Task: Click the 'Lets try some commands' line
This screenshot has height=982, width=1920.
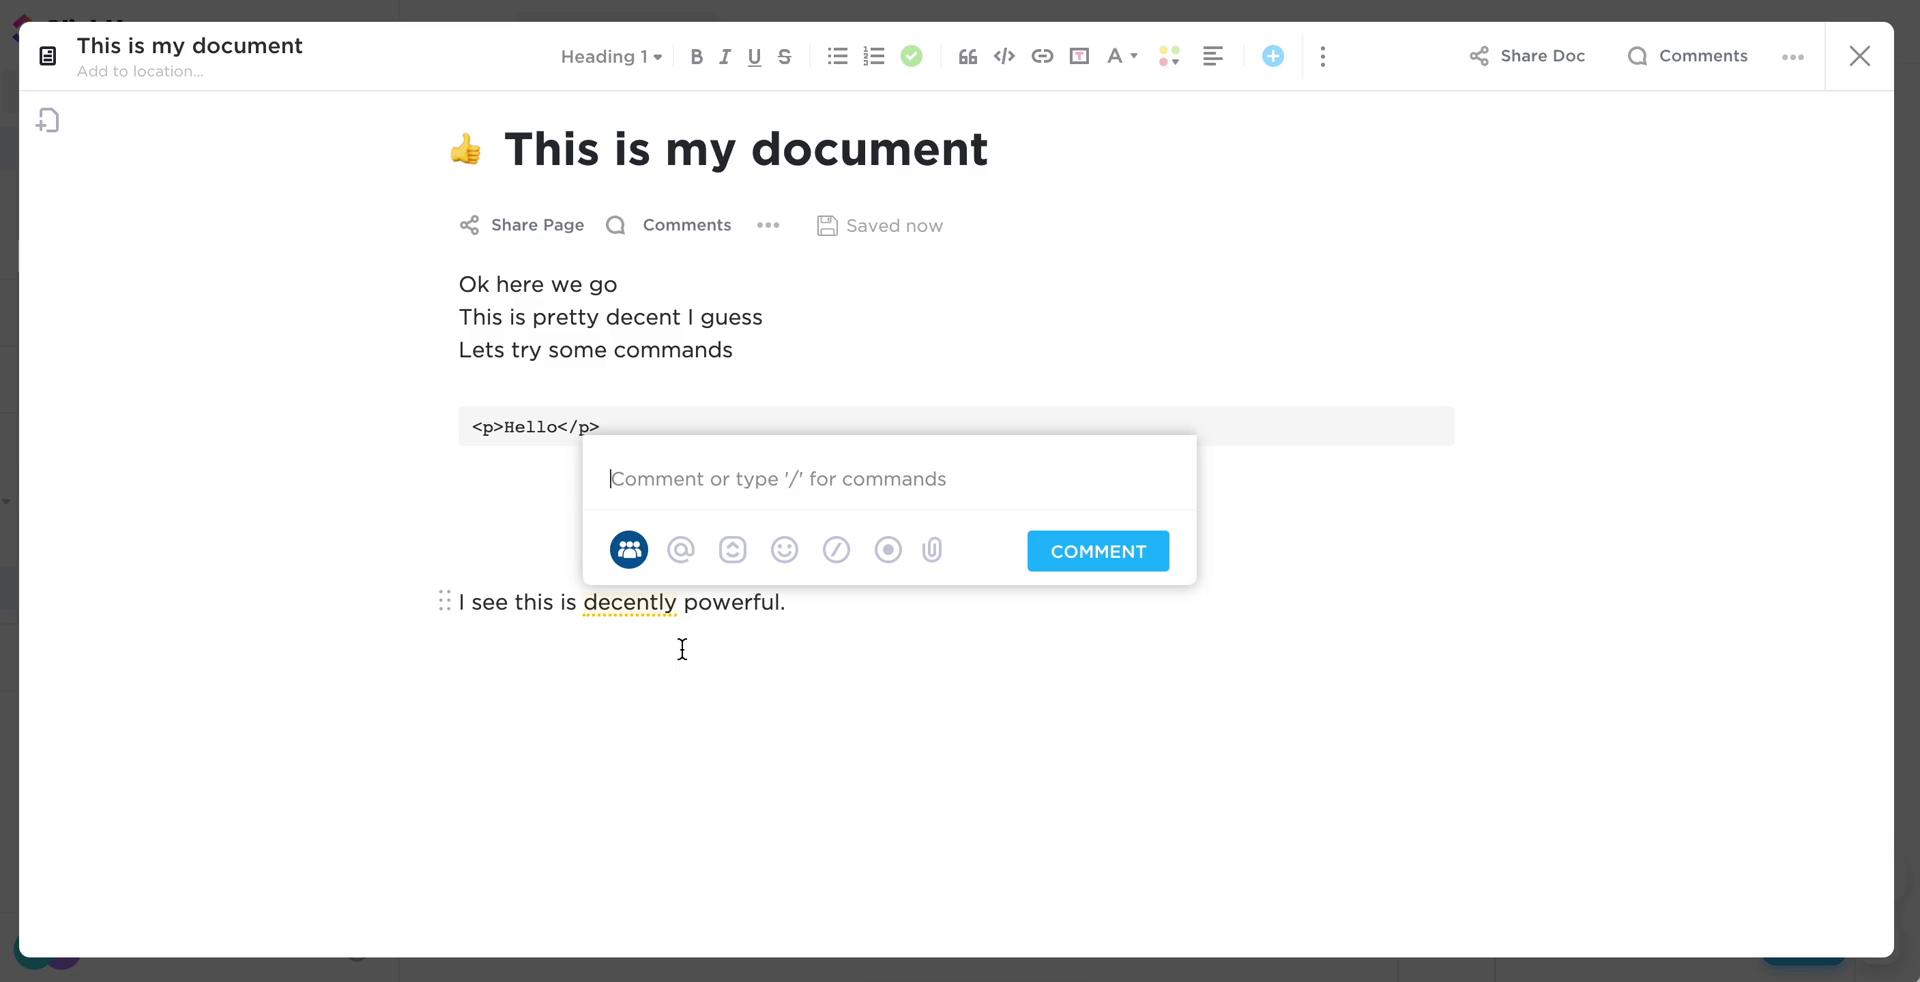Action: (595, 350)
